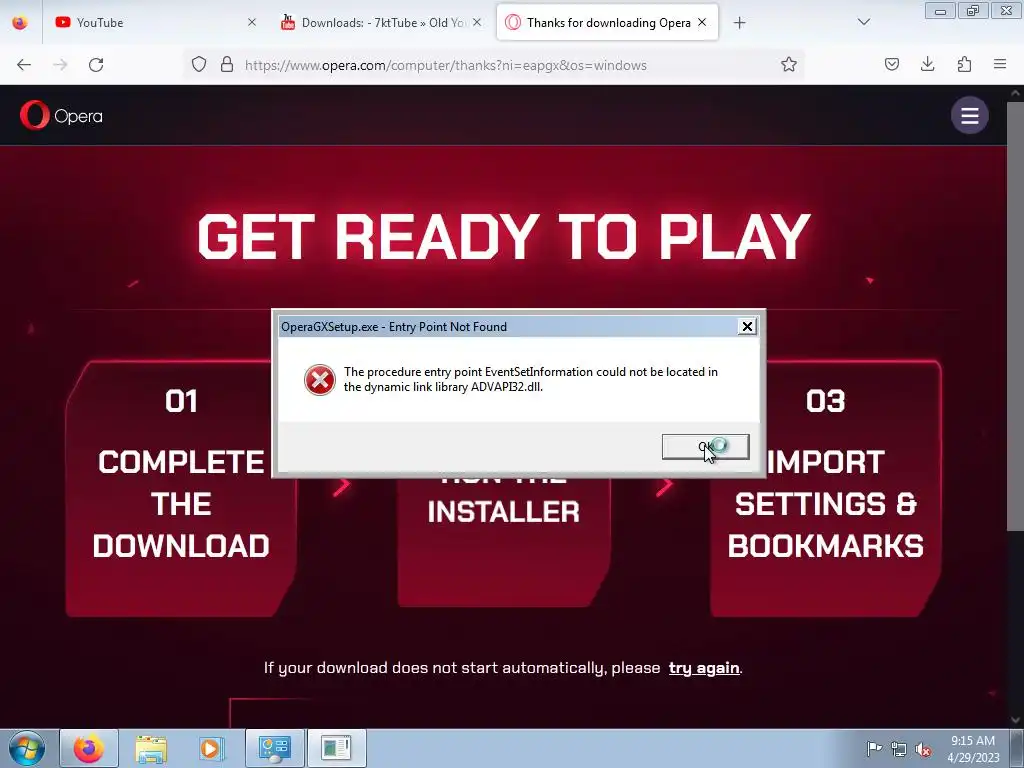
Task: Click the 'try again' download link
Action: (x=704, y=668)
